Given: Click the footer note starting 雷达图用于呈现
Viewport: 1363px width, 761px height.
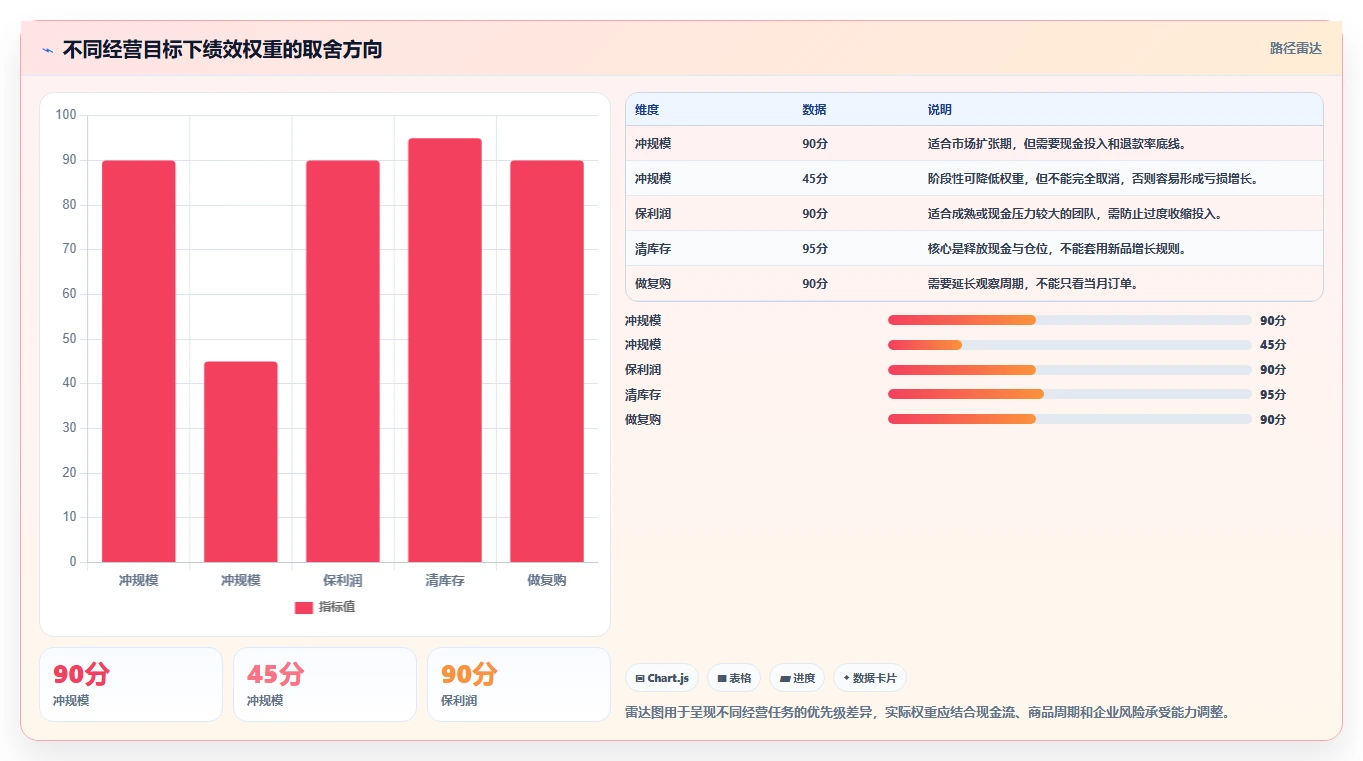Looking at the screenshot, I should tap(927, 713).
